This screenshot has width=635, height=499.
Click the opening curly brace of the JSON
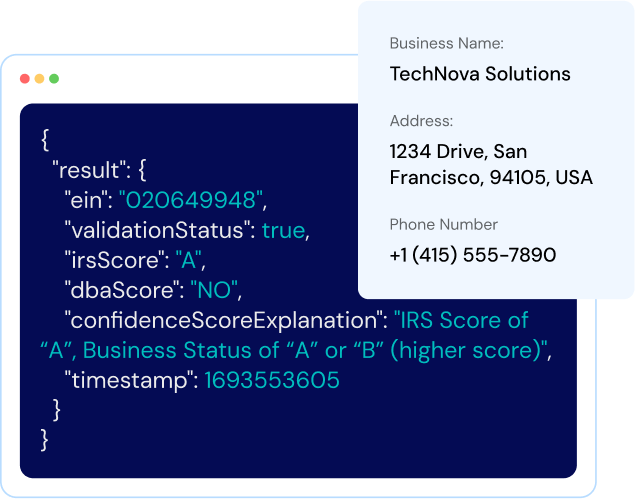(45, 140)
